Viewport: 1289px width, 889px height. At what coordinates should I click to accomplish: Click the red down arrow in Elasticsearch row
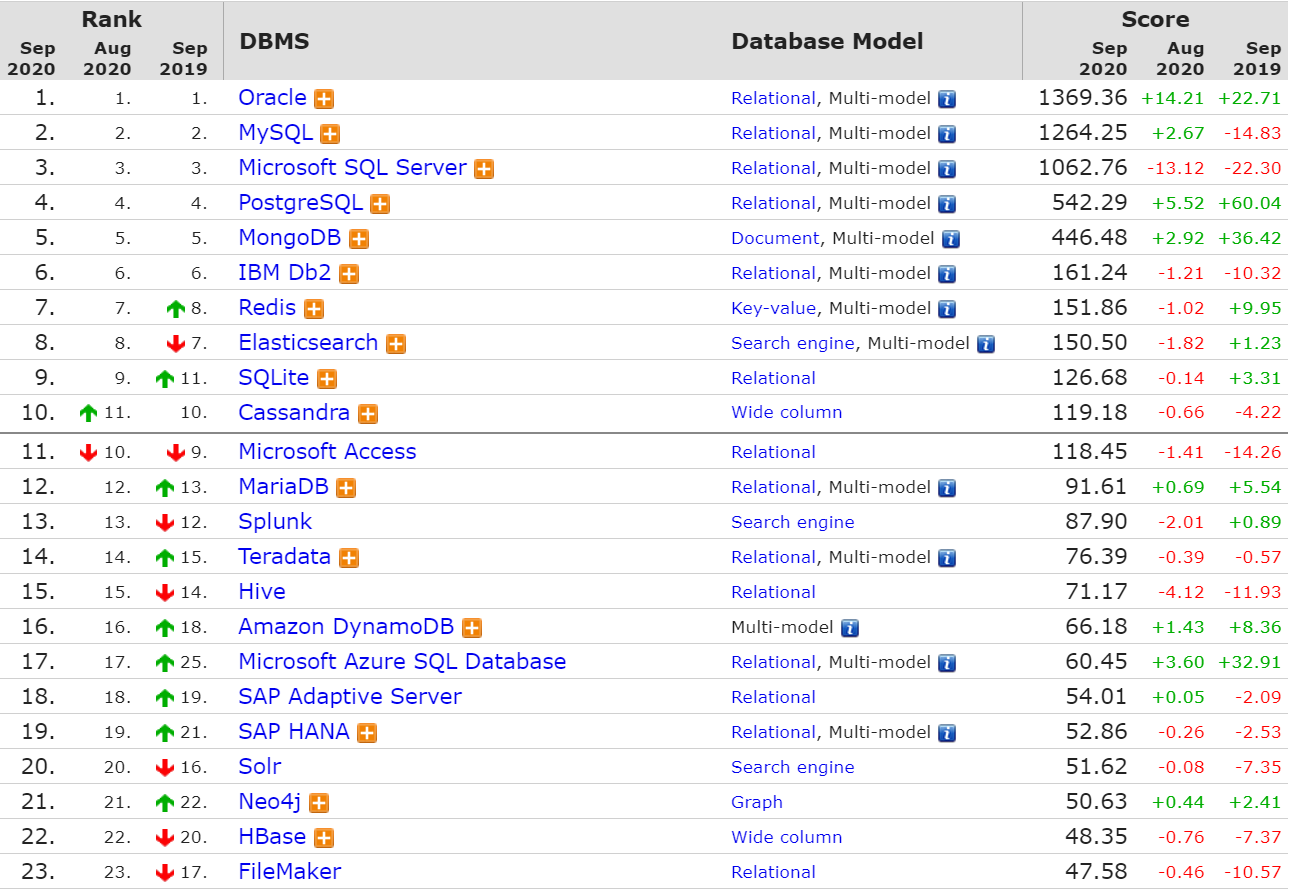(177, 344)
